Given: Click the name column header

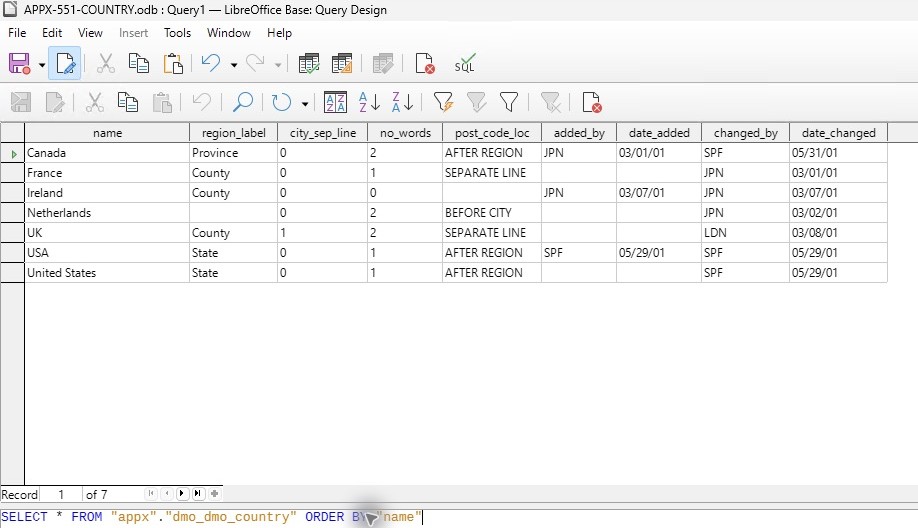Looking at the screenshot, I should pos(107,133).
